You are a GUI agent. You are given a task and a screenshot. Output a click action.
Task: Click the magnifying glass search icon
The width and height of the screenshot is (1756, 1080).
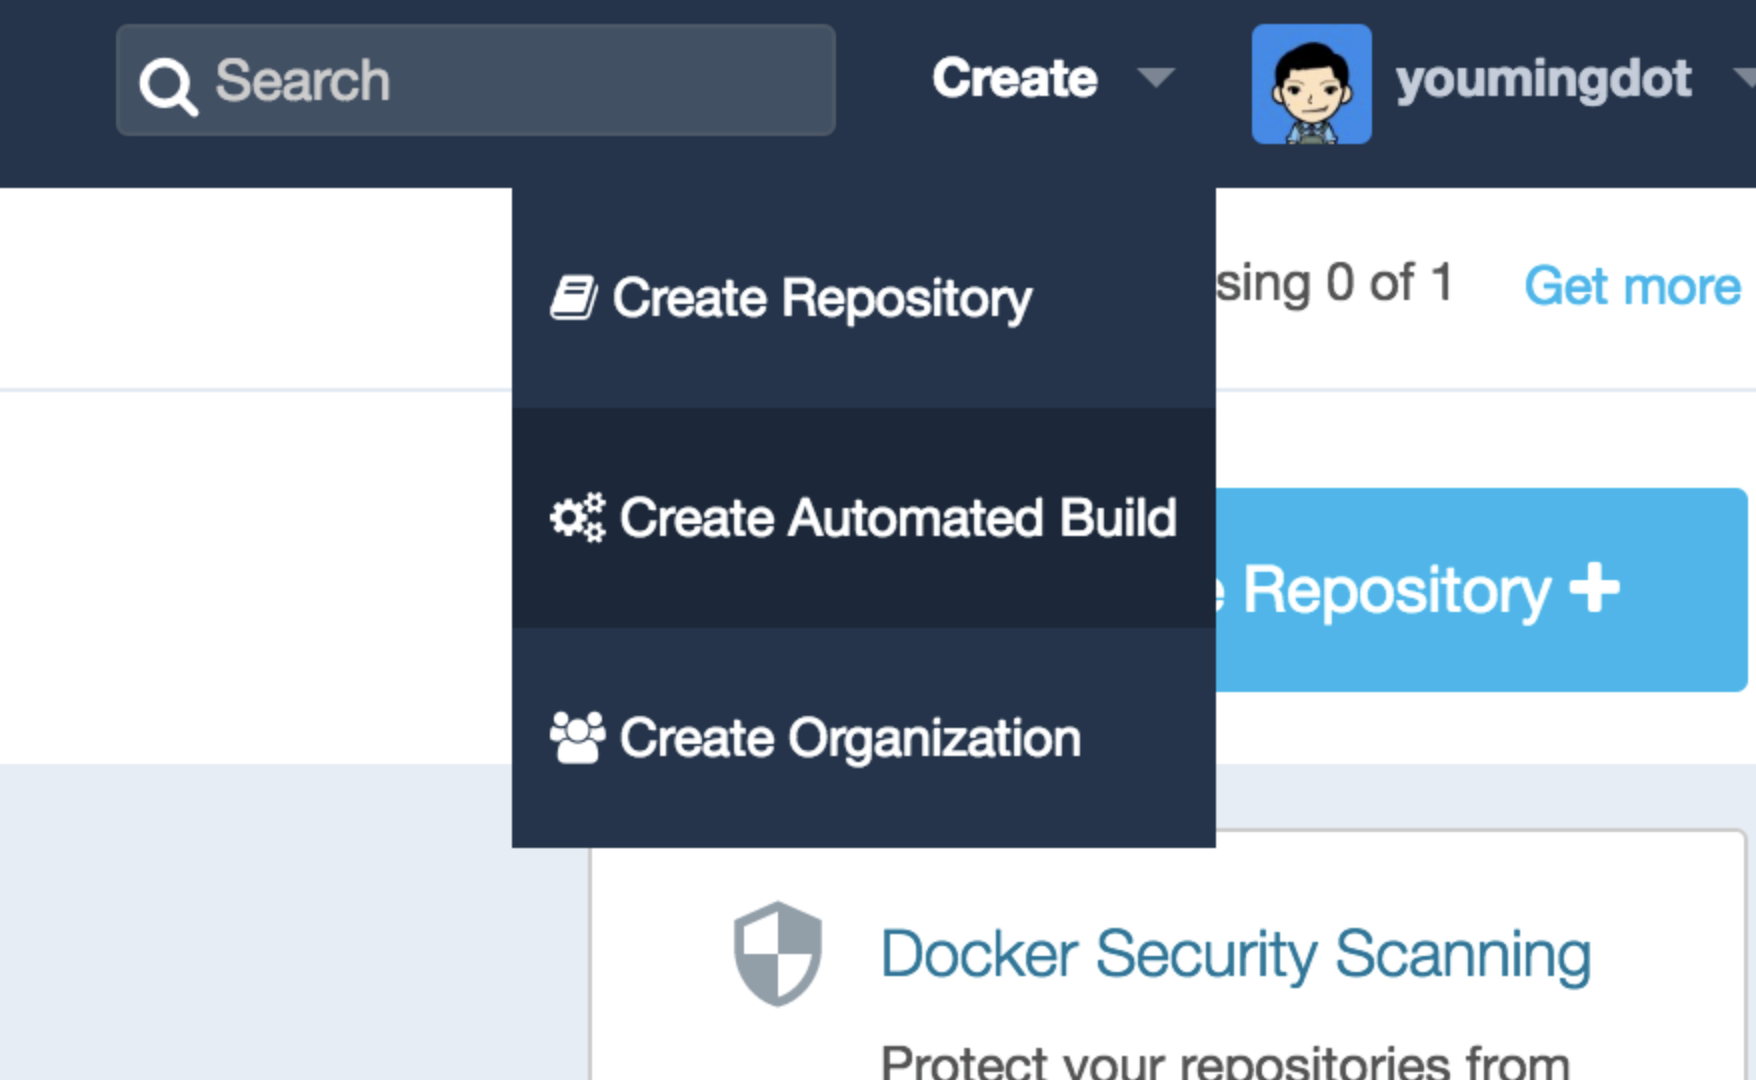[167, 85]
